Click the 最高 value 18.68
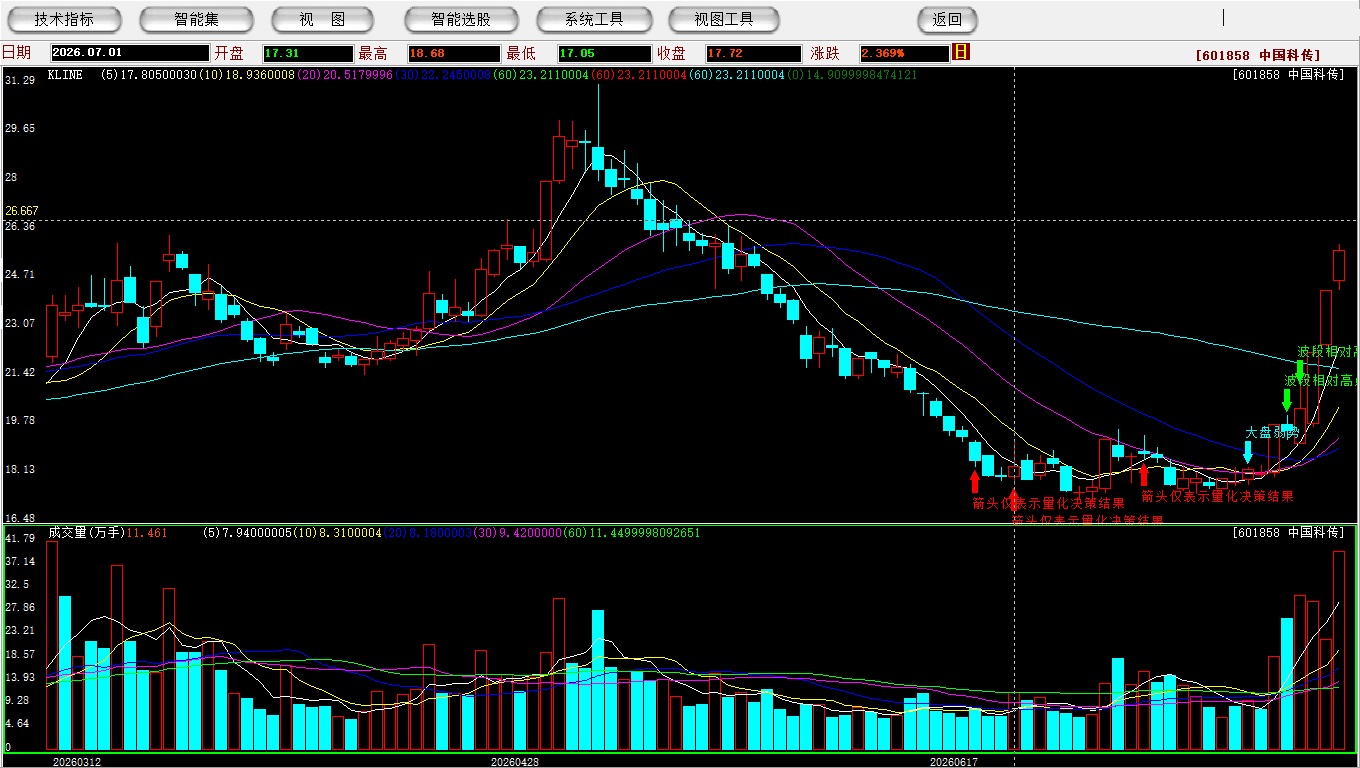The image size is (1360, 768). [x=454, y=53]
